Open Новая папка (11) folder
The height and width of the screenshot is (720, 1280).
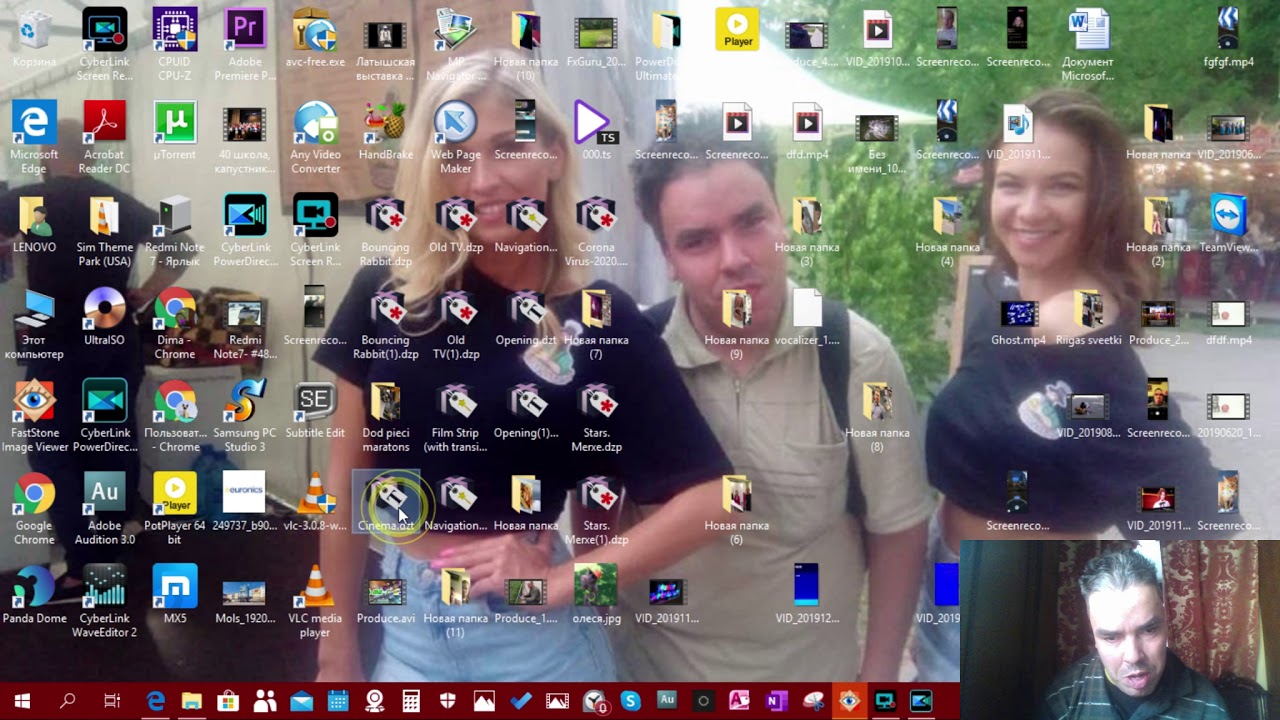(x=456, y=600)
